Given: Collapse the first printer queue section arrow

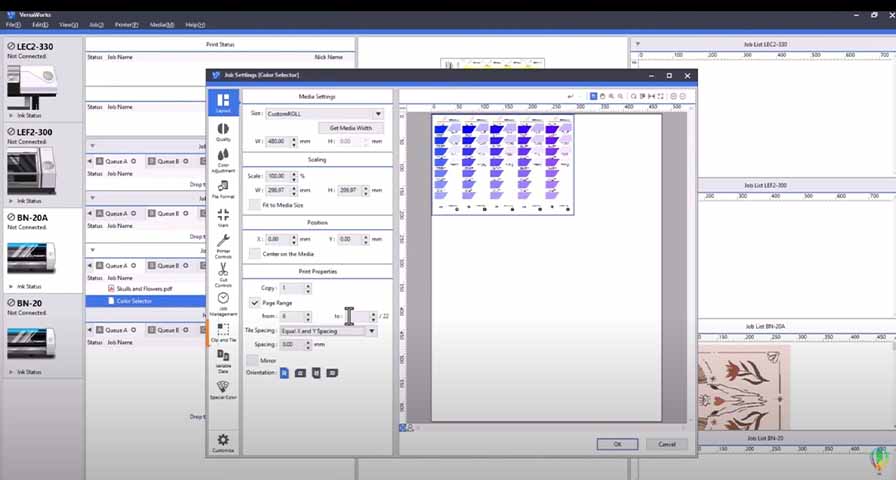Looking at the screenshot, I should (93, 146).
